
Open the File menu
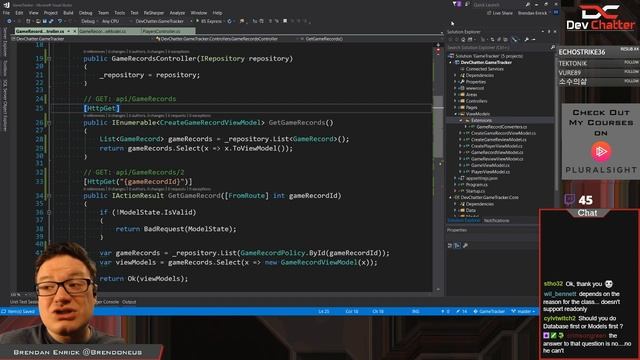pos(6,13)
